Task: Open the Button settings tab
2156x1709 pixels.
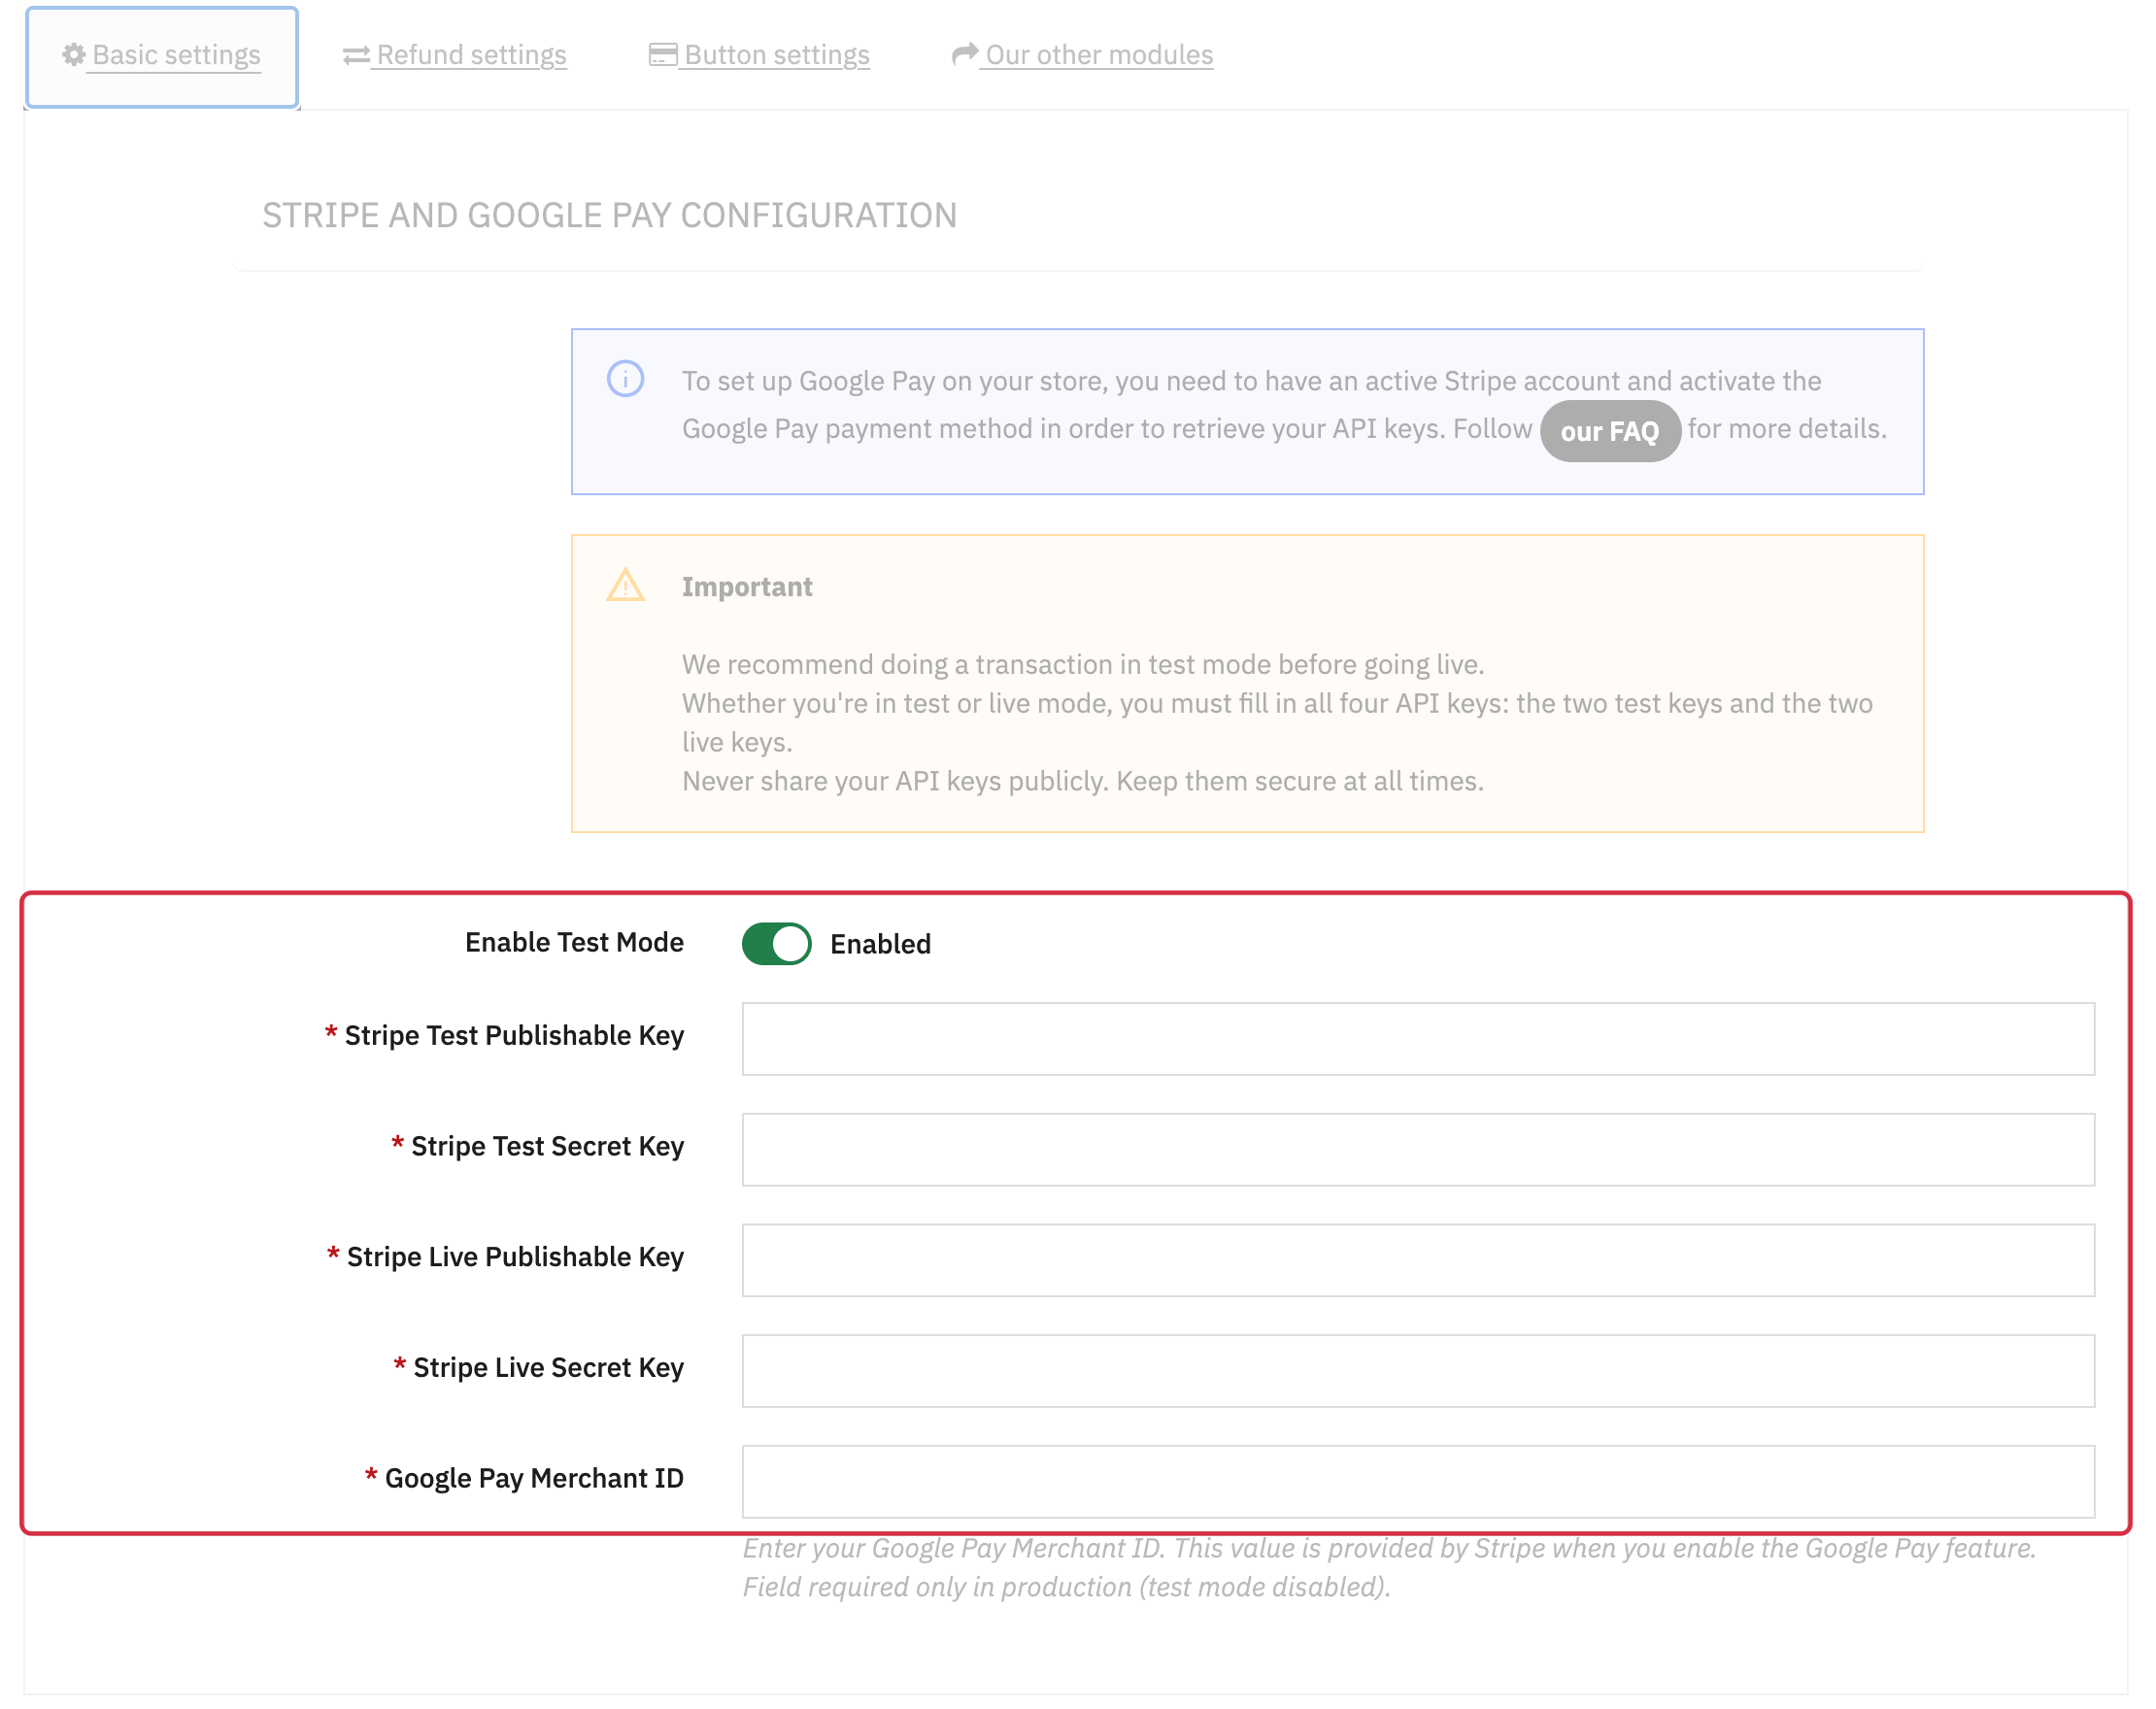Action: [x=760, y=55]
